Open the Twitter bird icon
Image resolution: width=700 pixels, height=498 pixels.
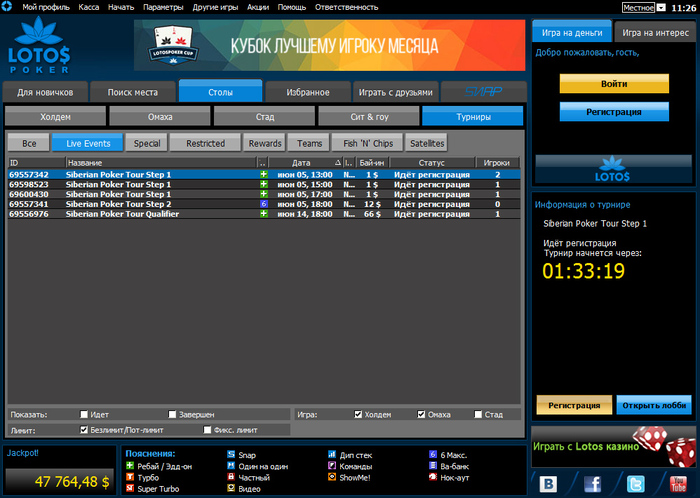[x=636, y=484]
